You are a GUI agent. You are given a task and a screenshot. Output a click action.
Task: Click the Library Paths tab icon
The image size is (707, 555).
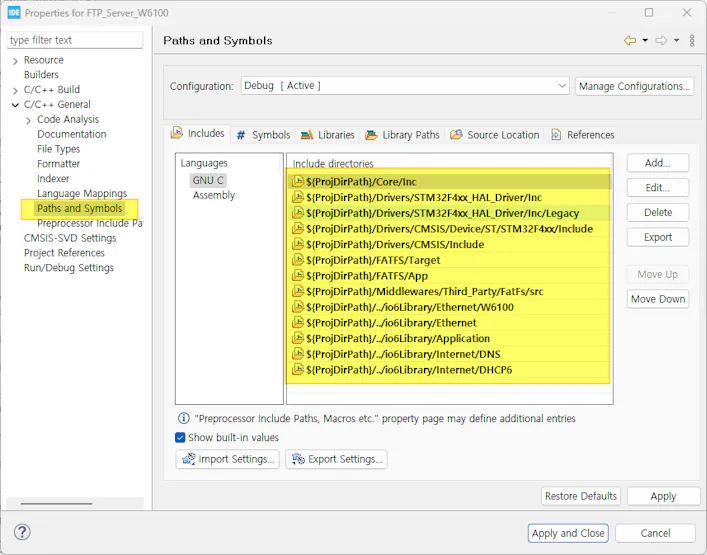[371, 135]
